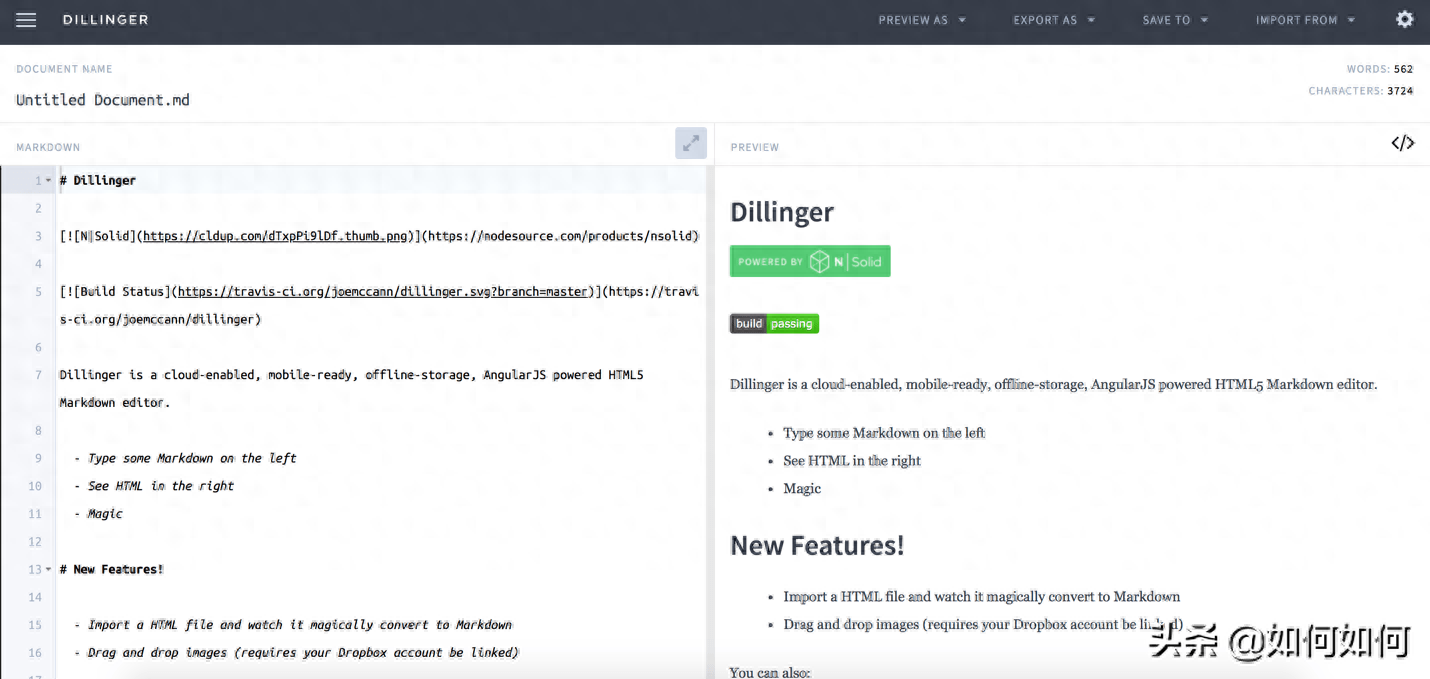Click 'Dillinger is a cloud-enabled' paragraph in preview
Viewport: 1430px width, 679px height.
(1053, 384)
